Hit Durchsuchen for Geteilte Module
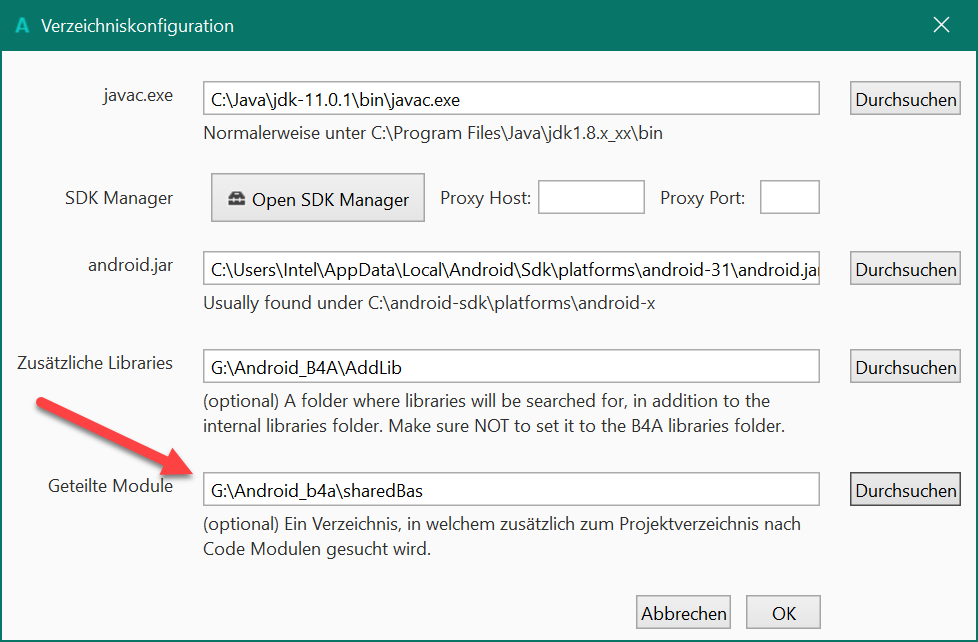 pyautogui.click(x=906, y=490)
